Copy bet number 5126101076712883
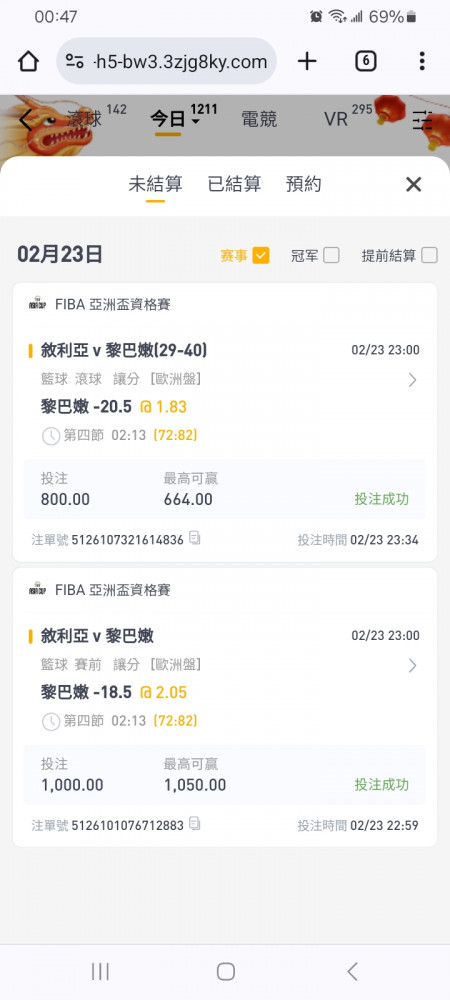 pyautogui.click(x=194, y=824)
